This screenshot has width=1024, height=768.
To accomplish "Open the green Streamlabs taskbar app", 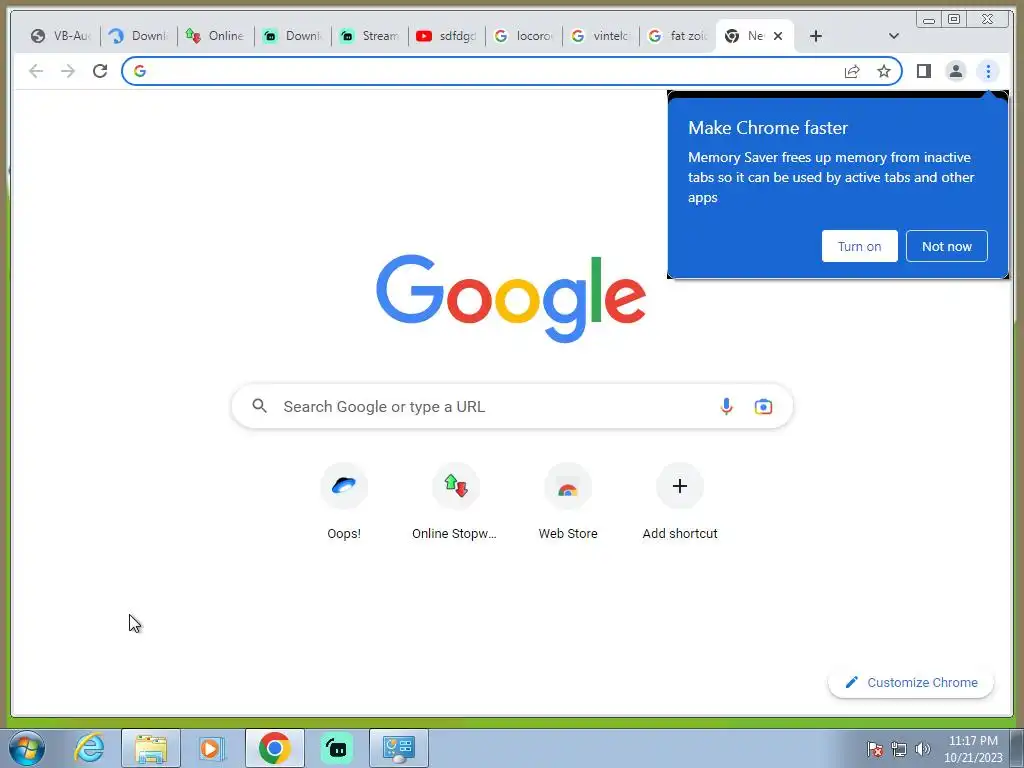I will (337, 748).
